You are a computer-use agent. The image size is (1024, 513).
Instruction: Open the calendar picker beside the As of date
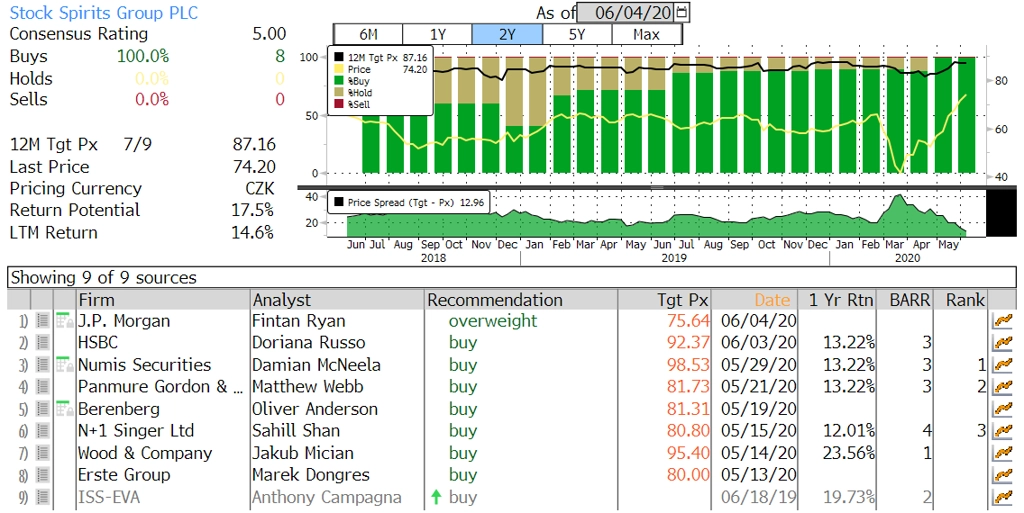[x=682, y=12]
